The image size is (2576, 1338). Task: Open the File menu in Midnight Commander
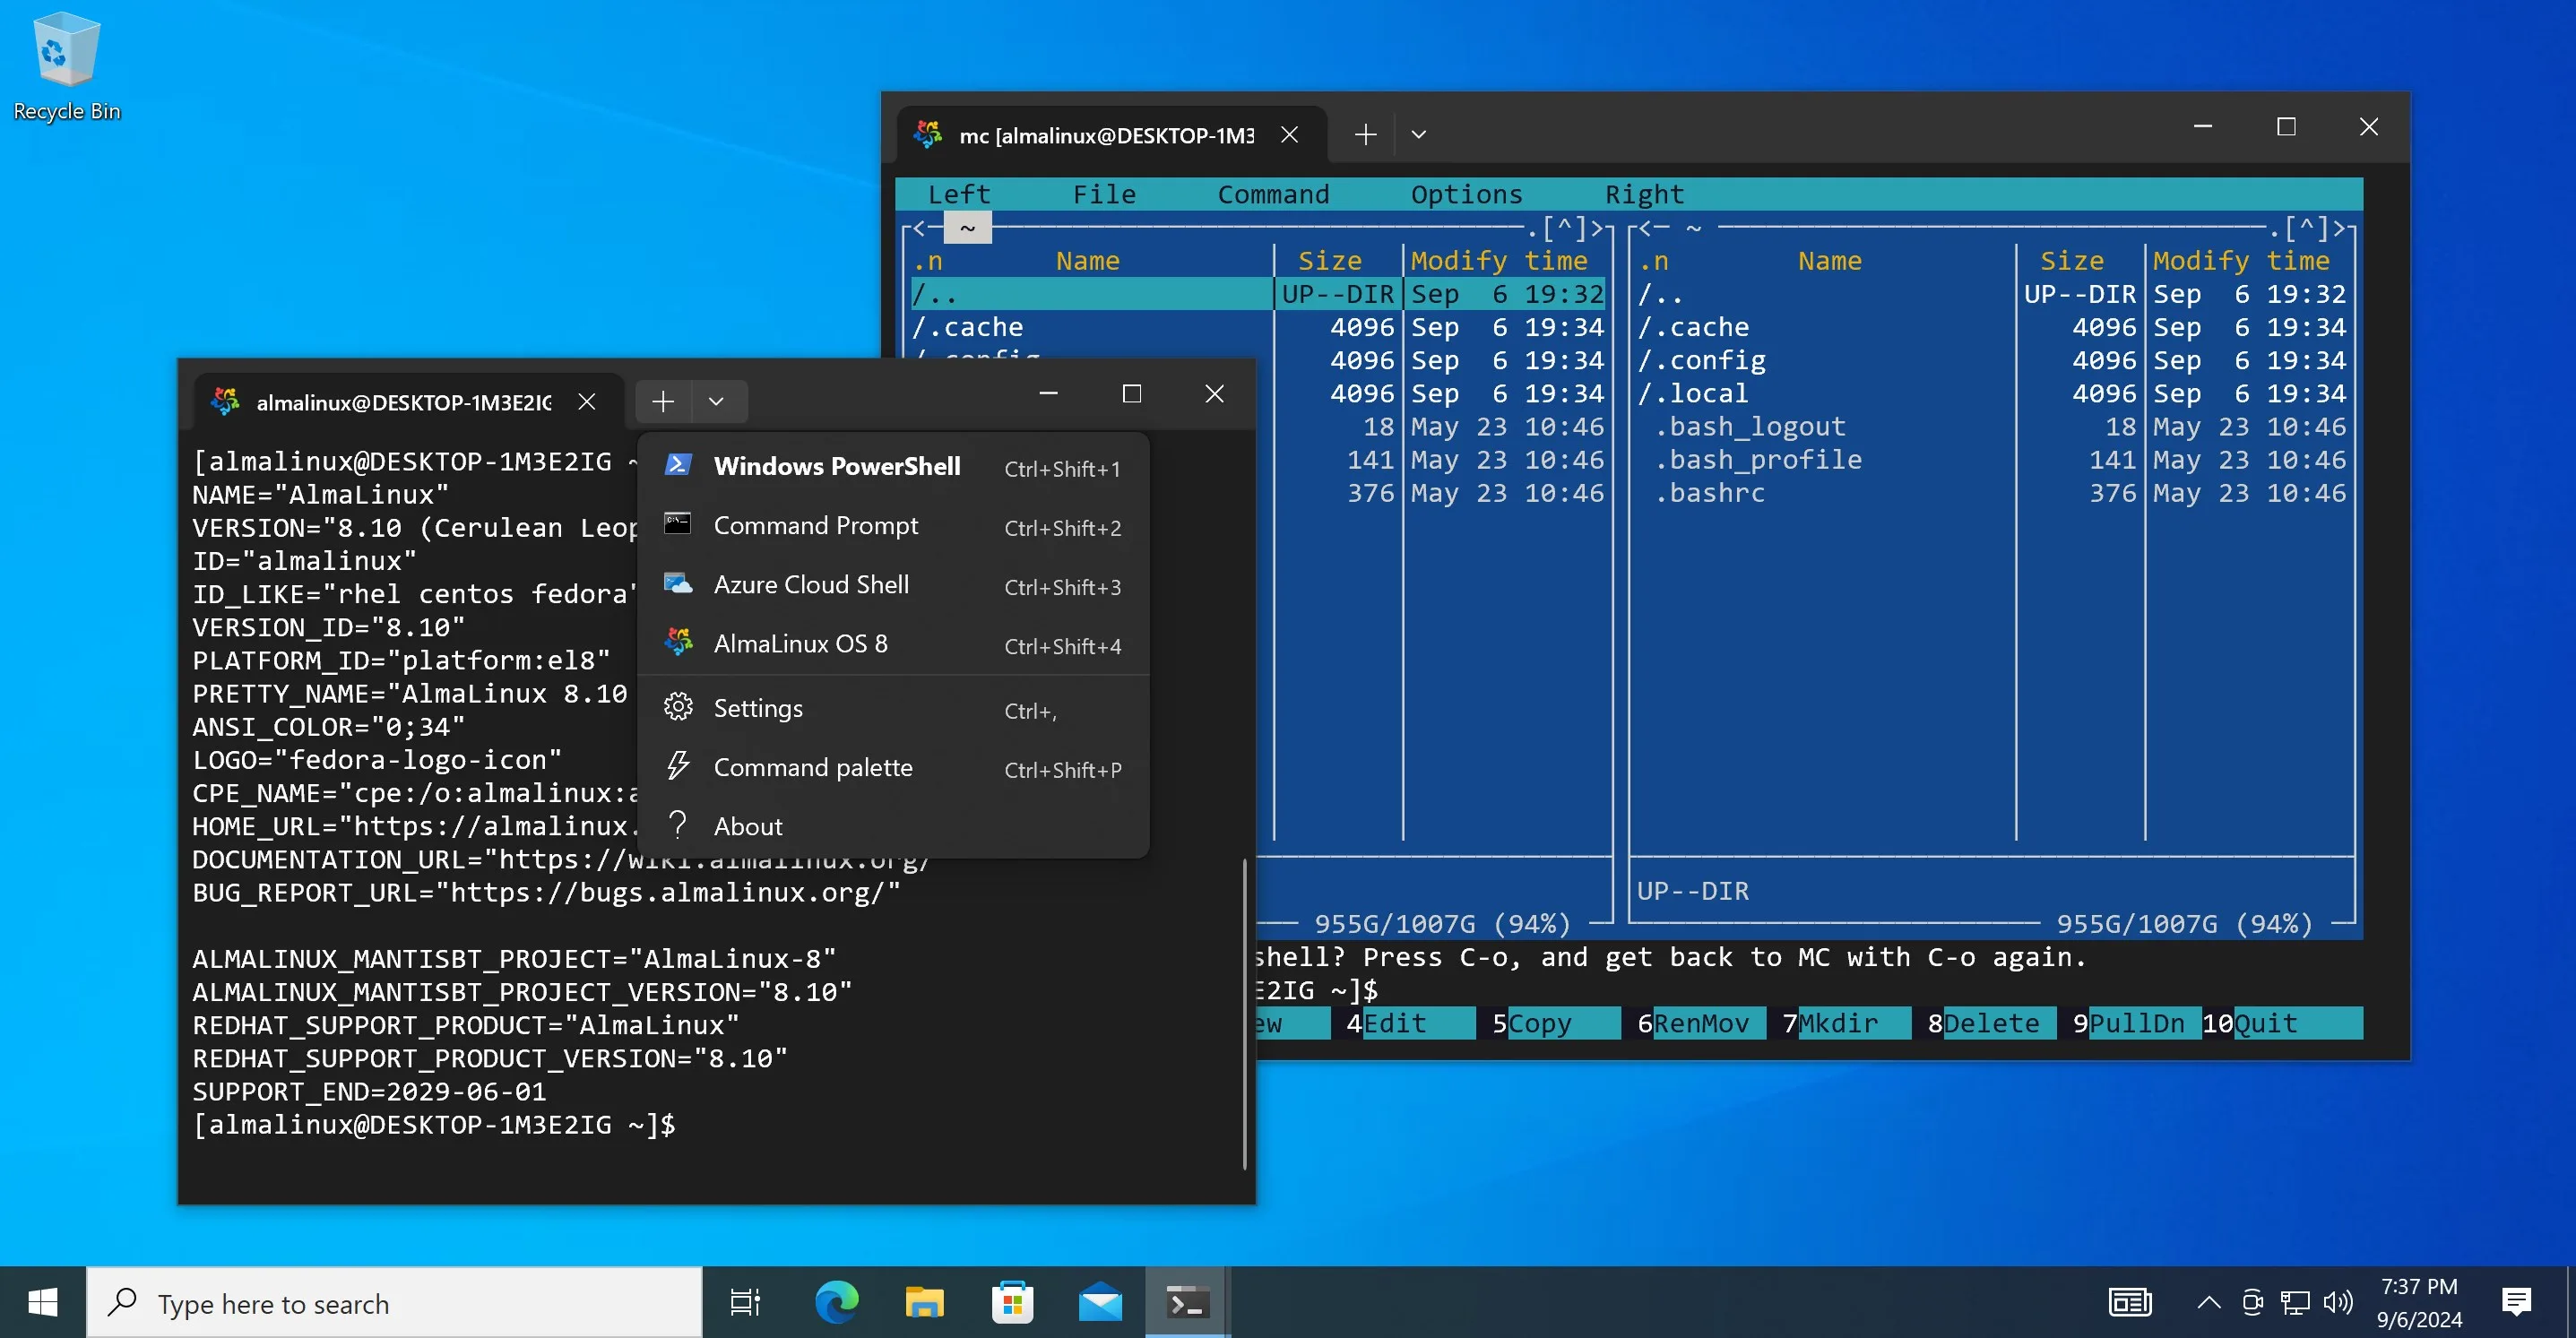1104,194
